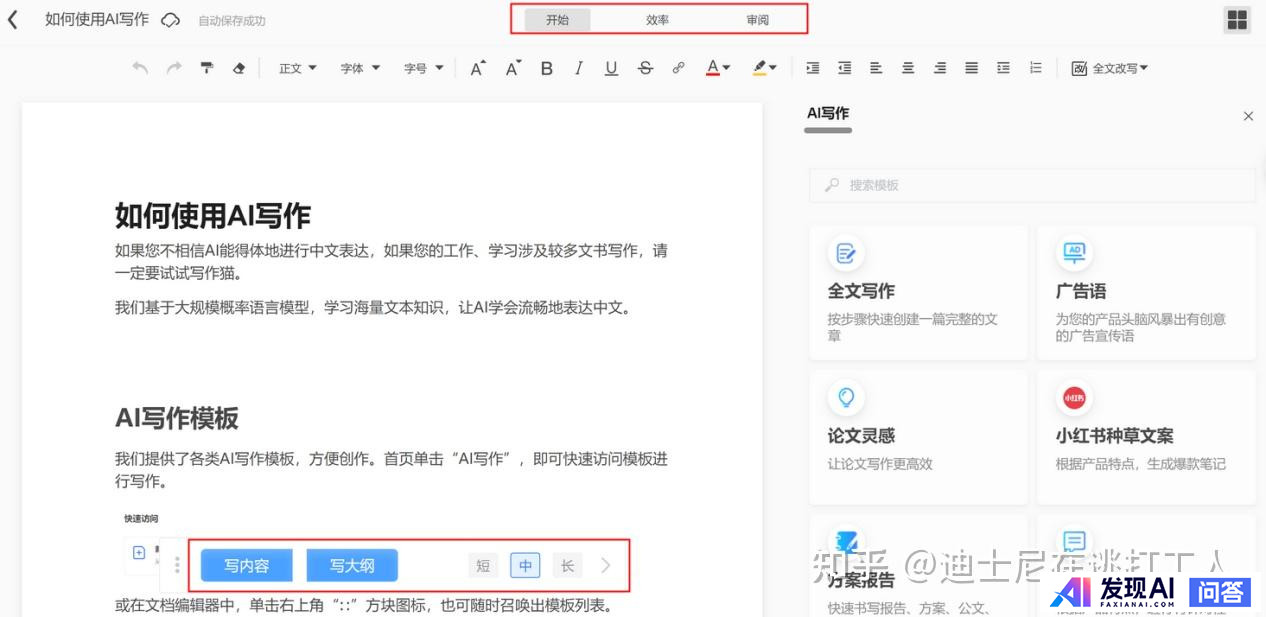The width and height of the screenshot is (1266, 617).
Task: Click the 写内容 button
Action: [247, 566]
